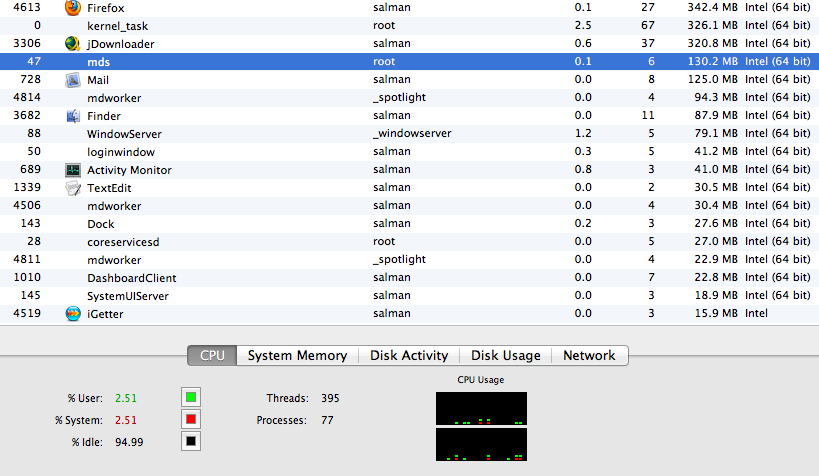
Task: Click PID 4519 in the iGetter row
Action: click(x=27, y=314)
